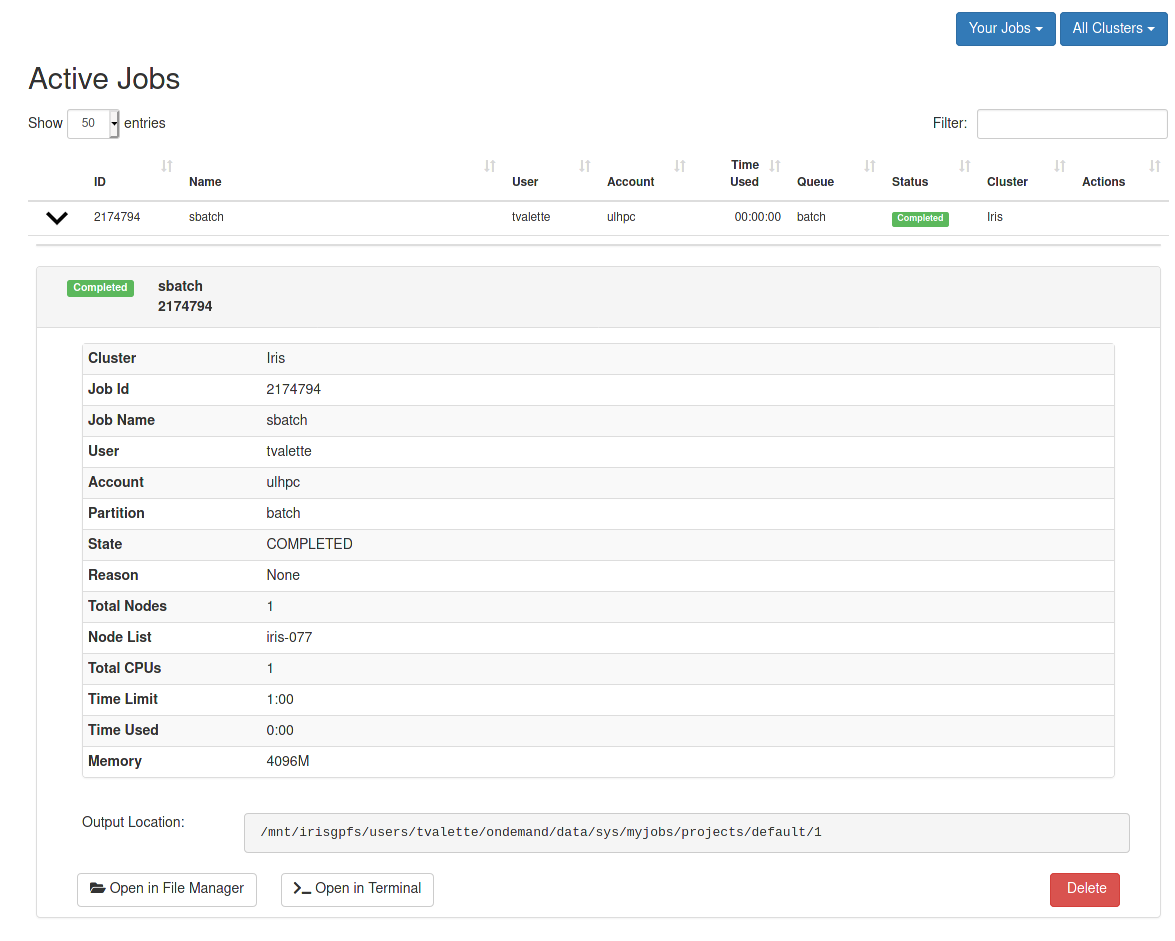Sort jobs by Account column
This screenshot has height=941, width=1175.
pyautogui.click(x=680, y=166)
